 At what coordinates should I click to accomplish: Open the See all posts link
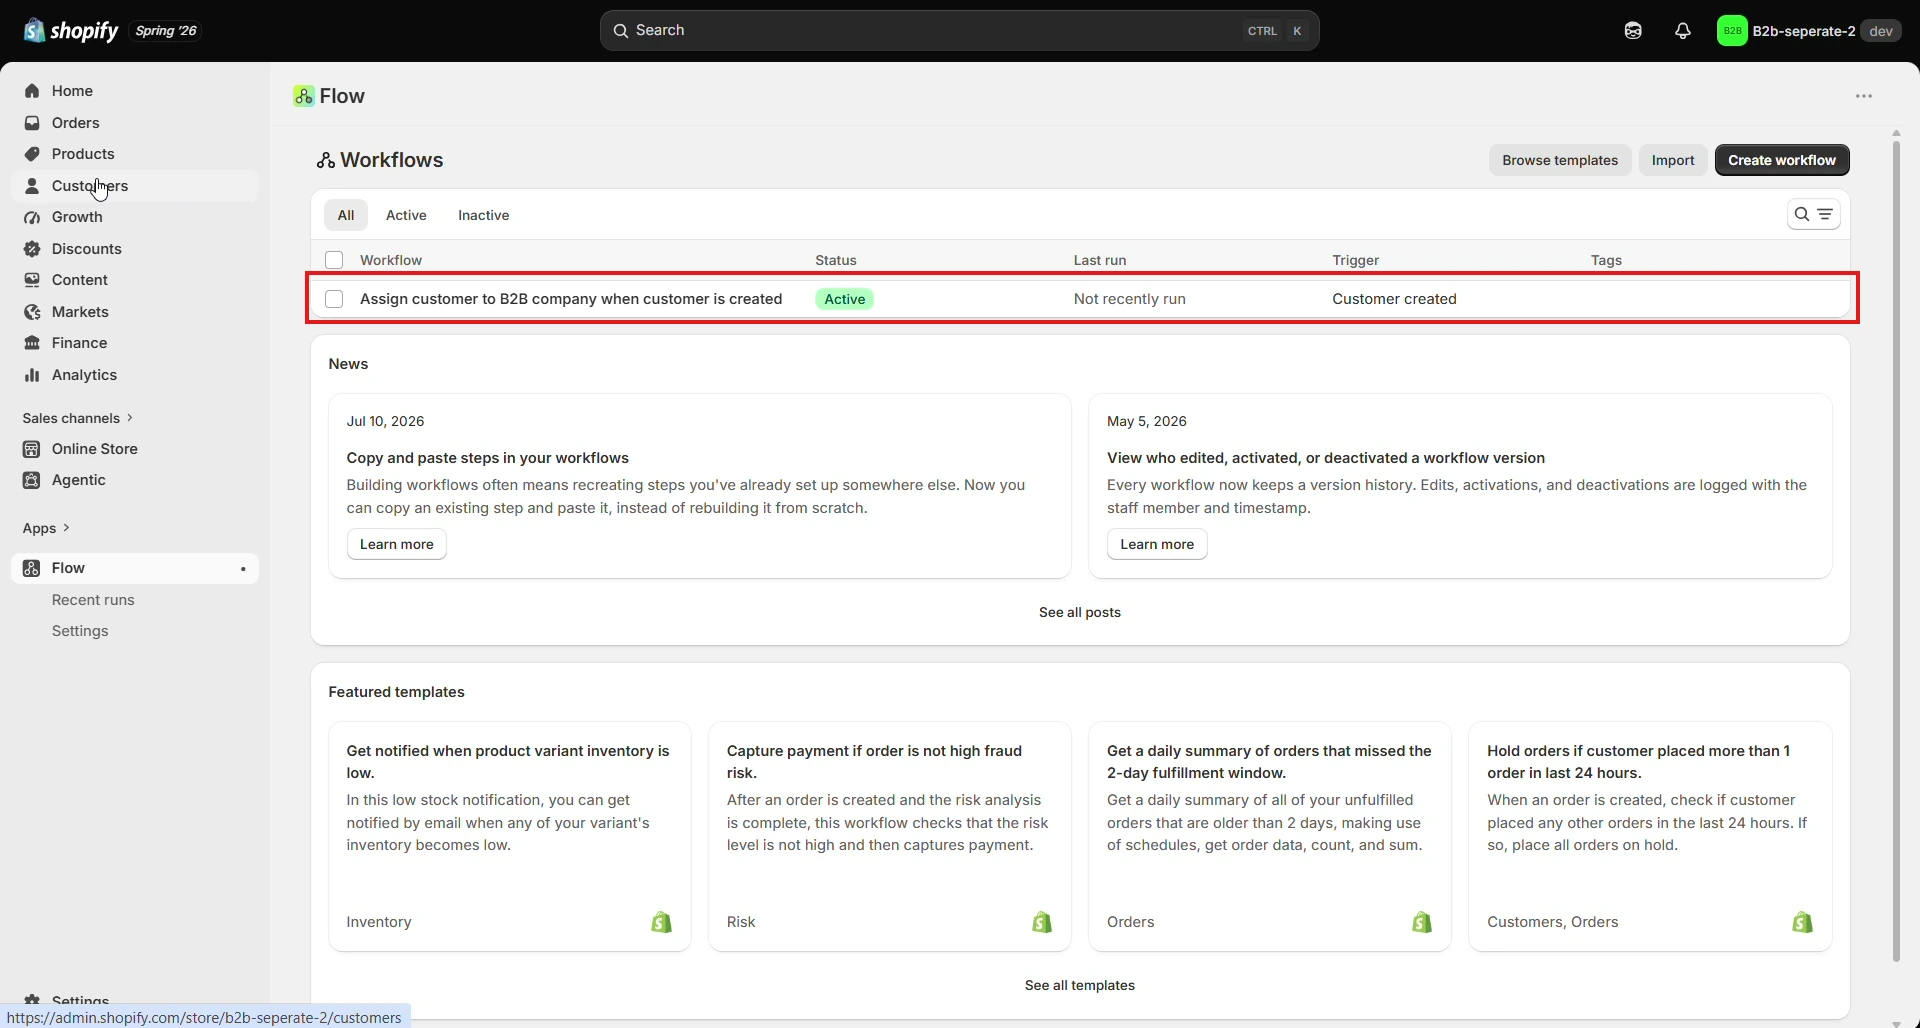pyautogui.click(x=1080, y=612)
